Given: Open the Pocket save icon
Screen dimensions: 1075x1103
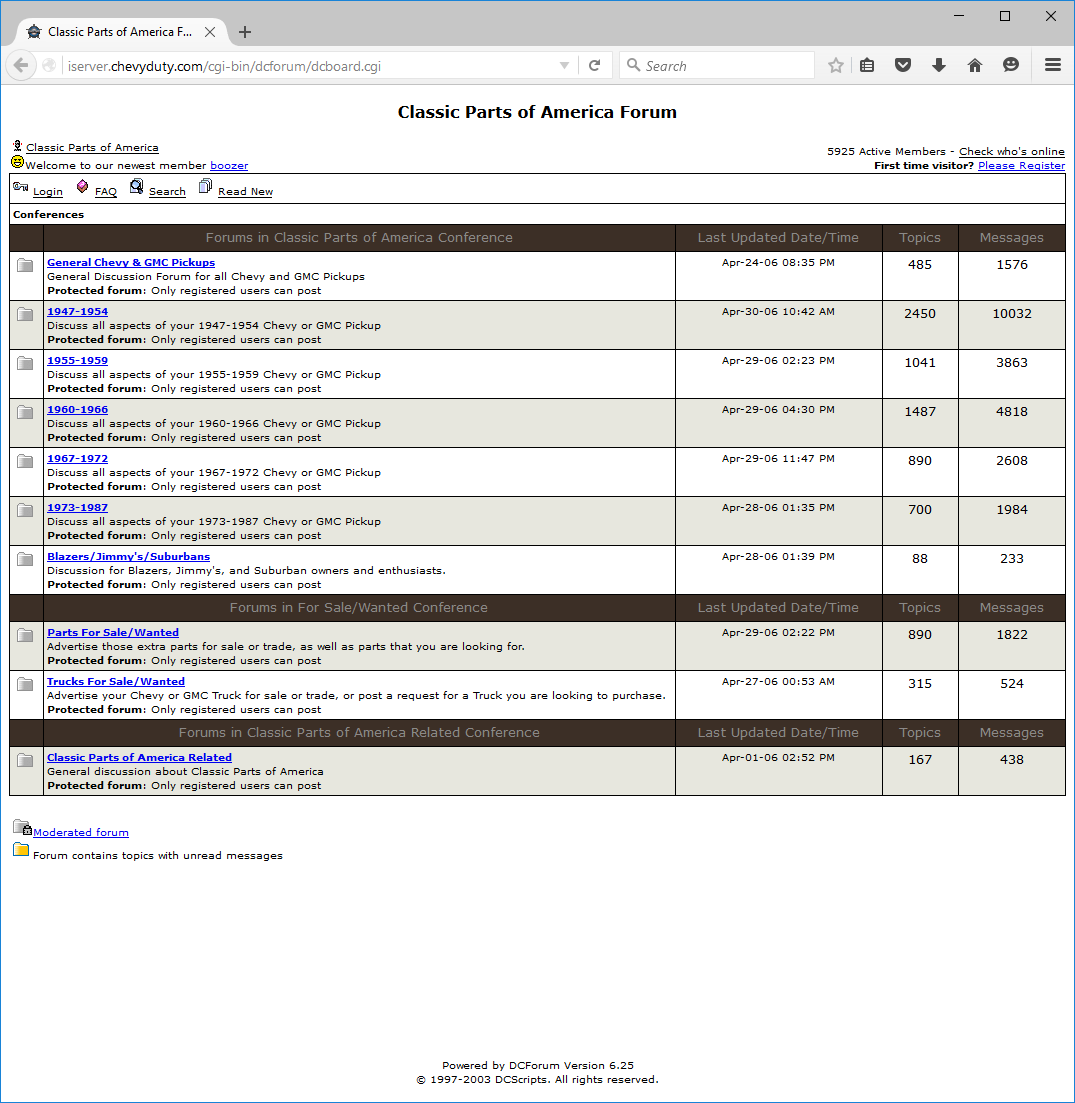Looking at the screenshot, I should [x=902, y=65].
